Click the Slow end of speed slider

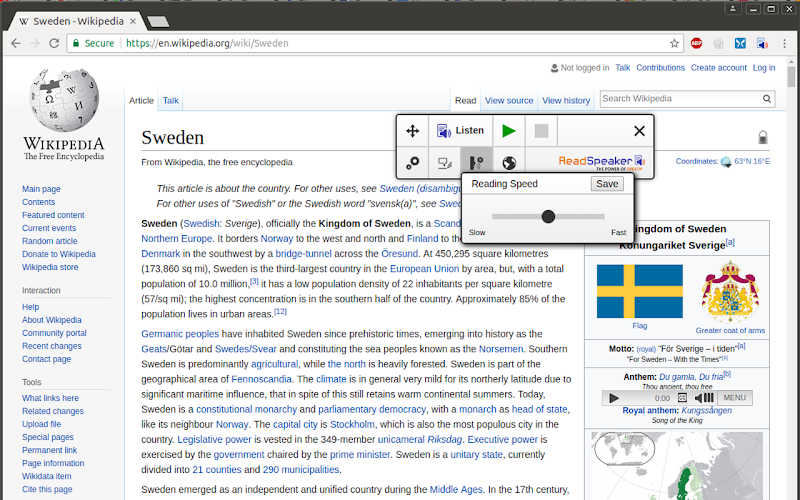tap(477, 233)
